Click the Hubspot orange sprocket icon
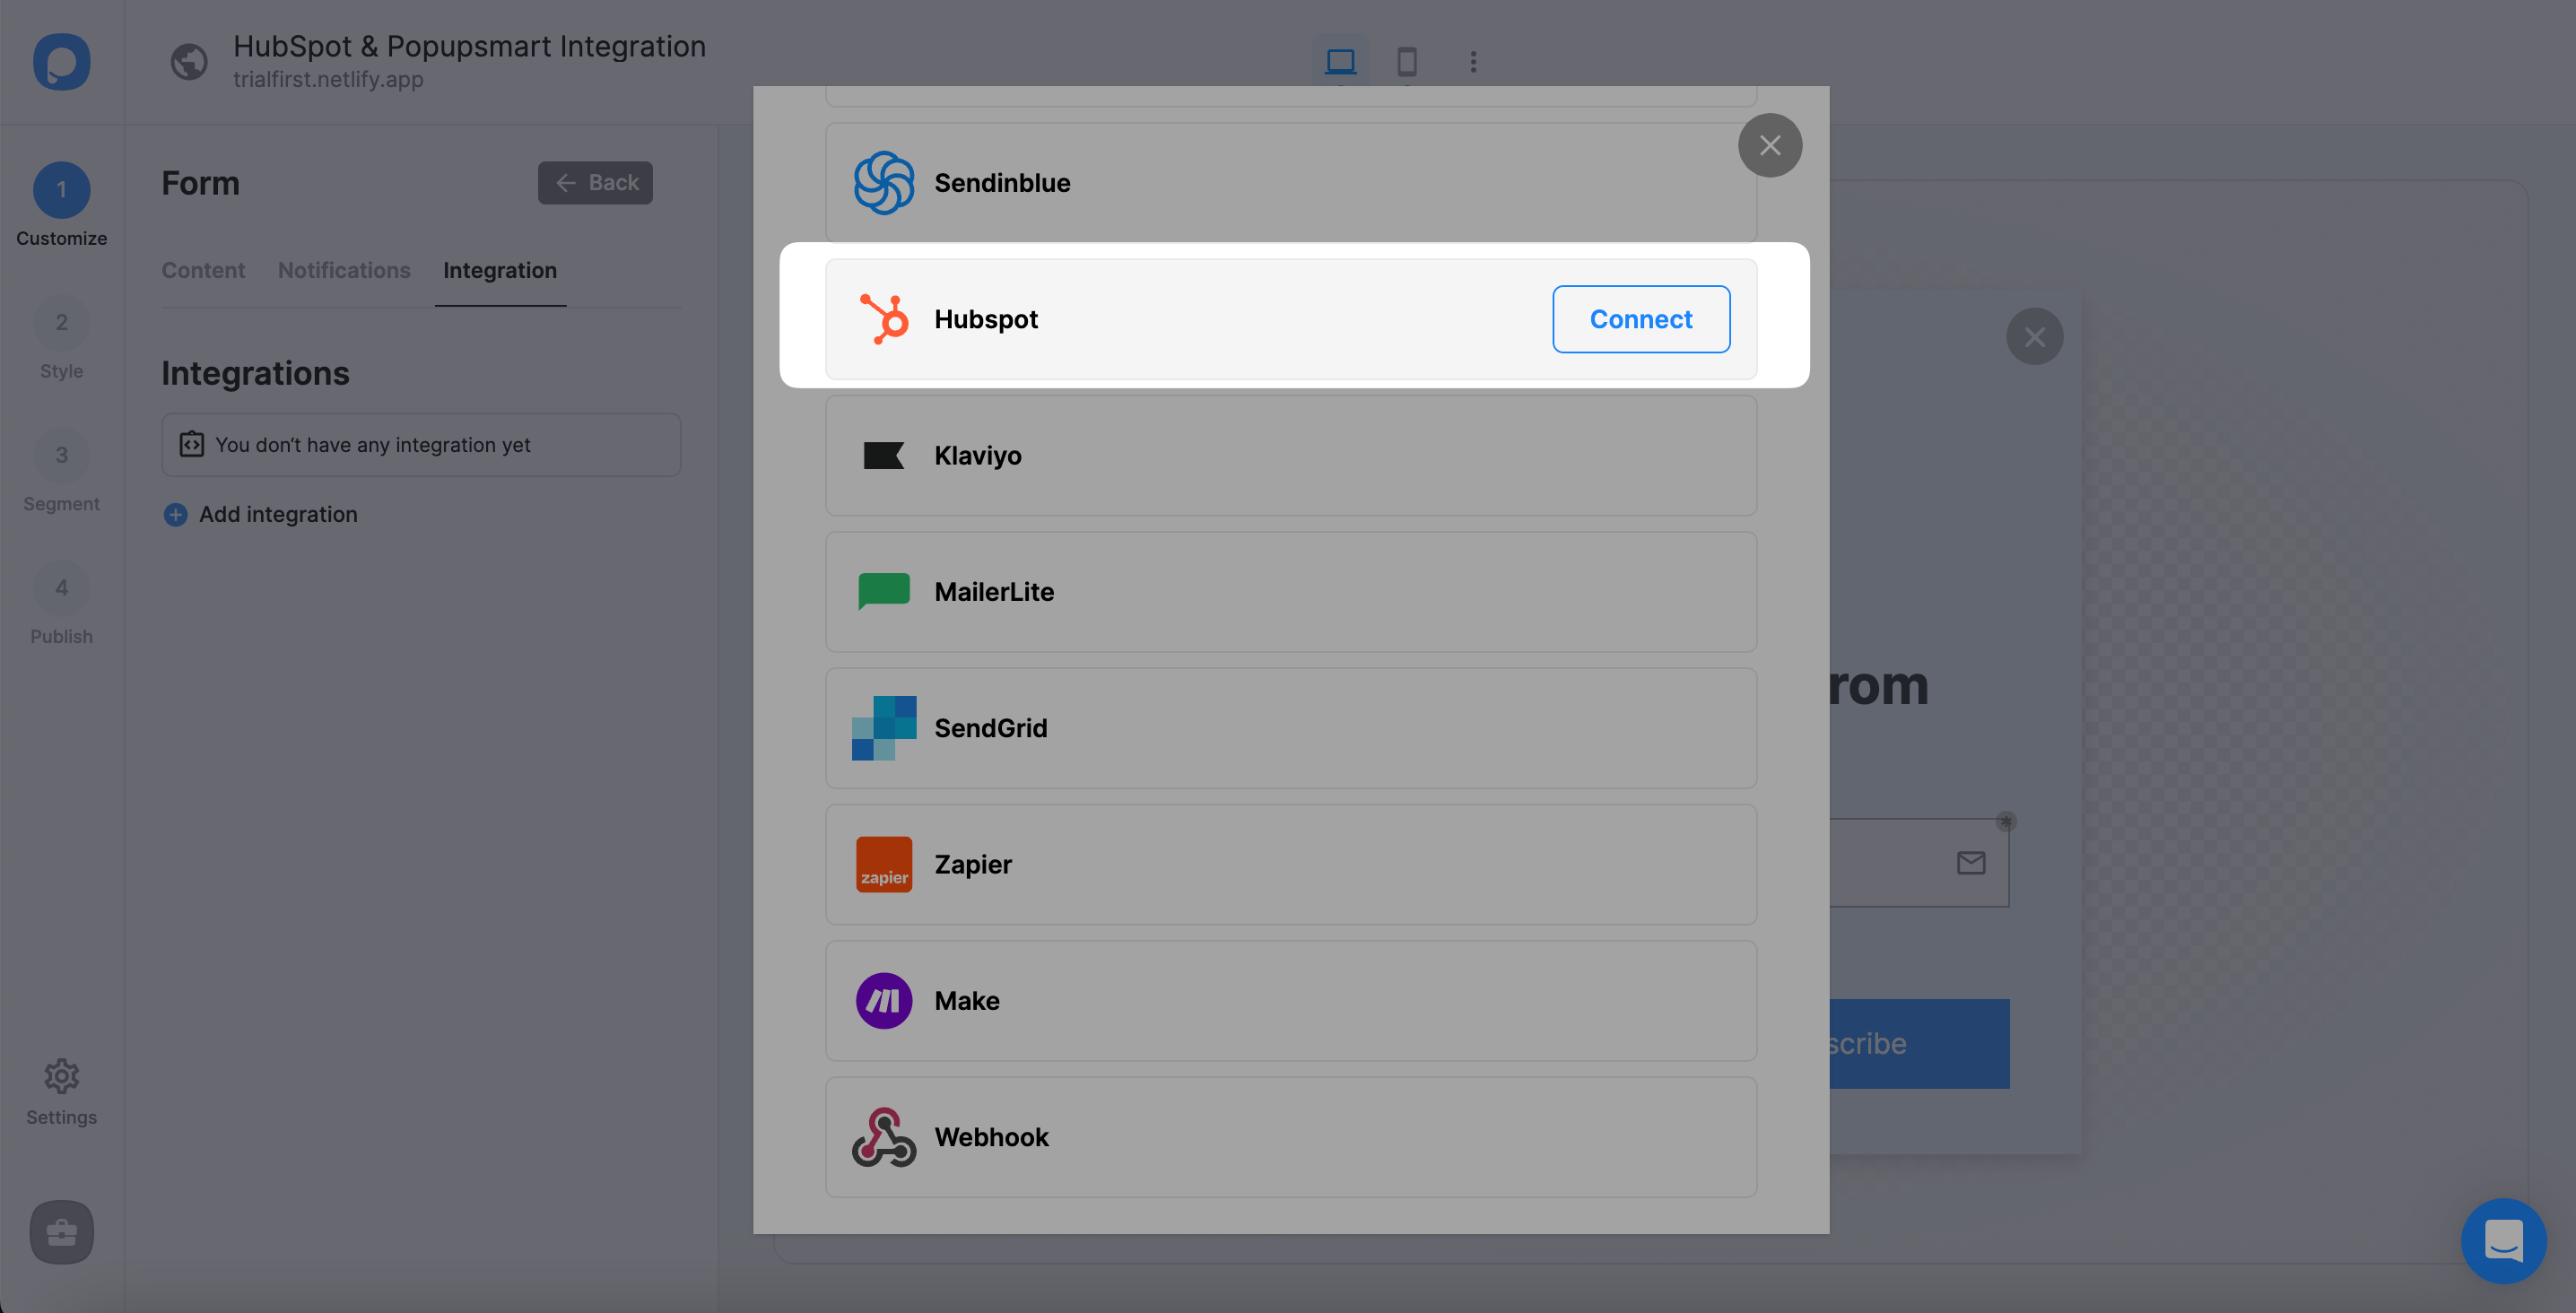The image size is (2576, 1313). pos(883,317)
